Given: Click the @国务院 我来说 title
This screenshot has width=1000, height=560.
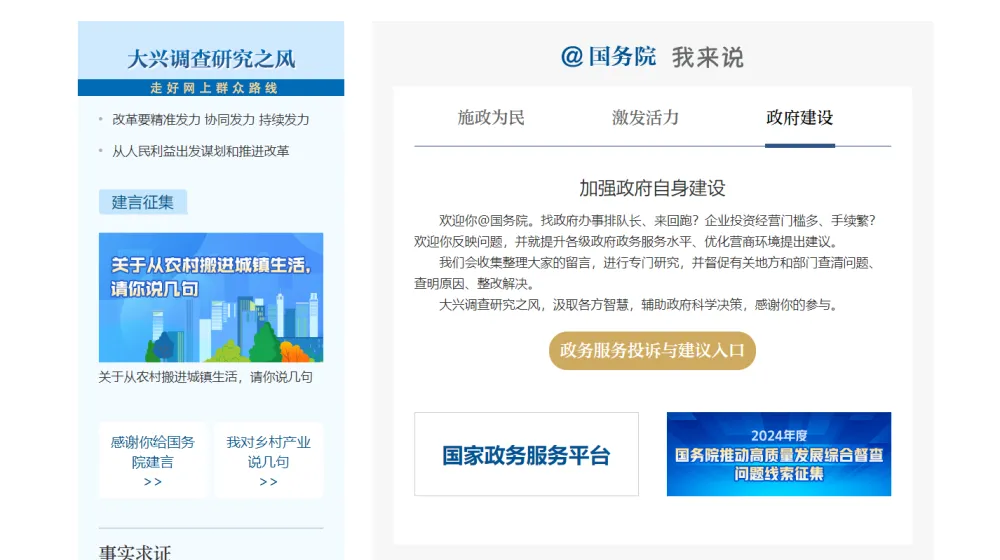Looking at the screenshot, I should click(652, 57).
